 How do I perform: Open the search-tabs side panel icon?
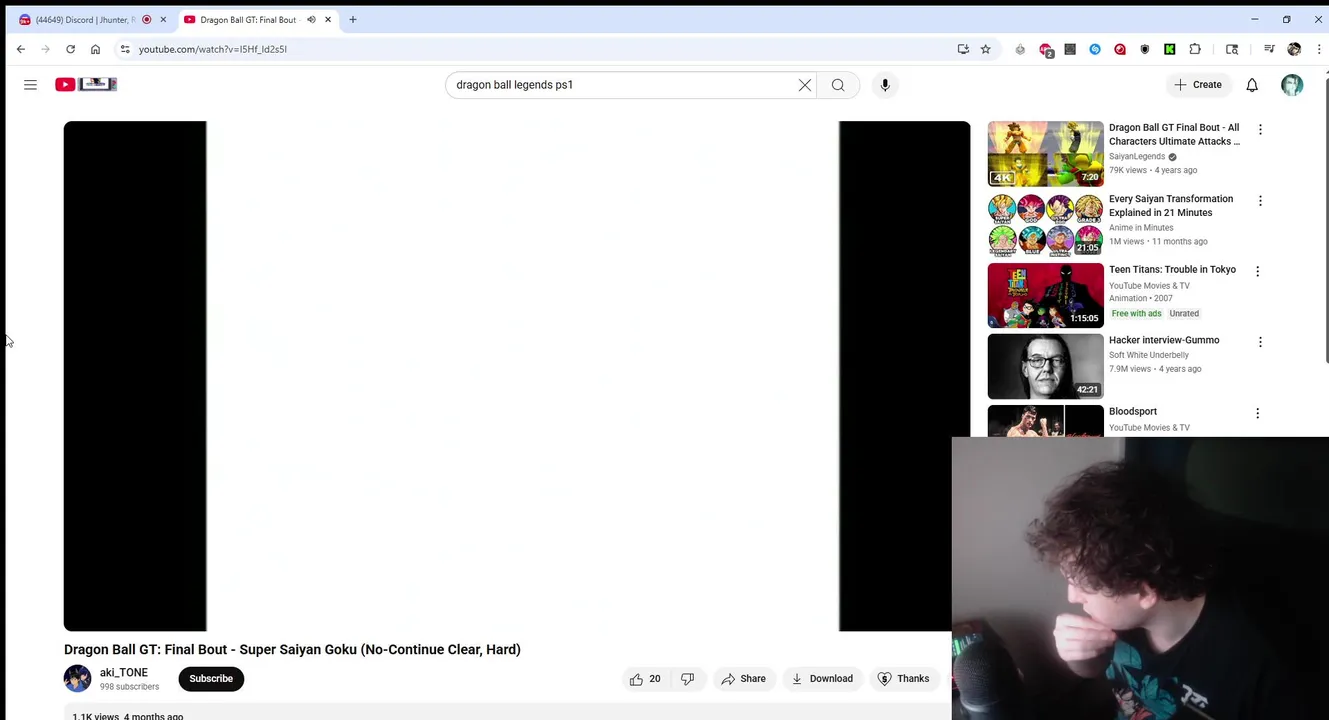pyautogui.click(x=1232, y=49)
